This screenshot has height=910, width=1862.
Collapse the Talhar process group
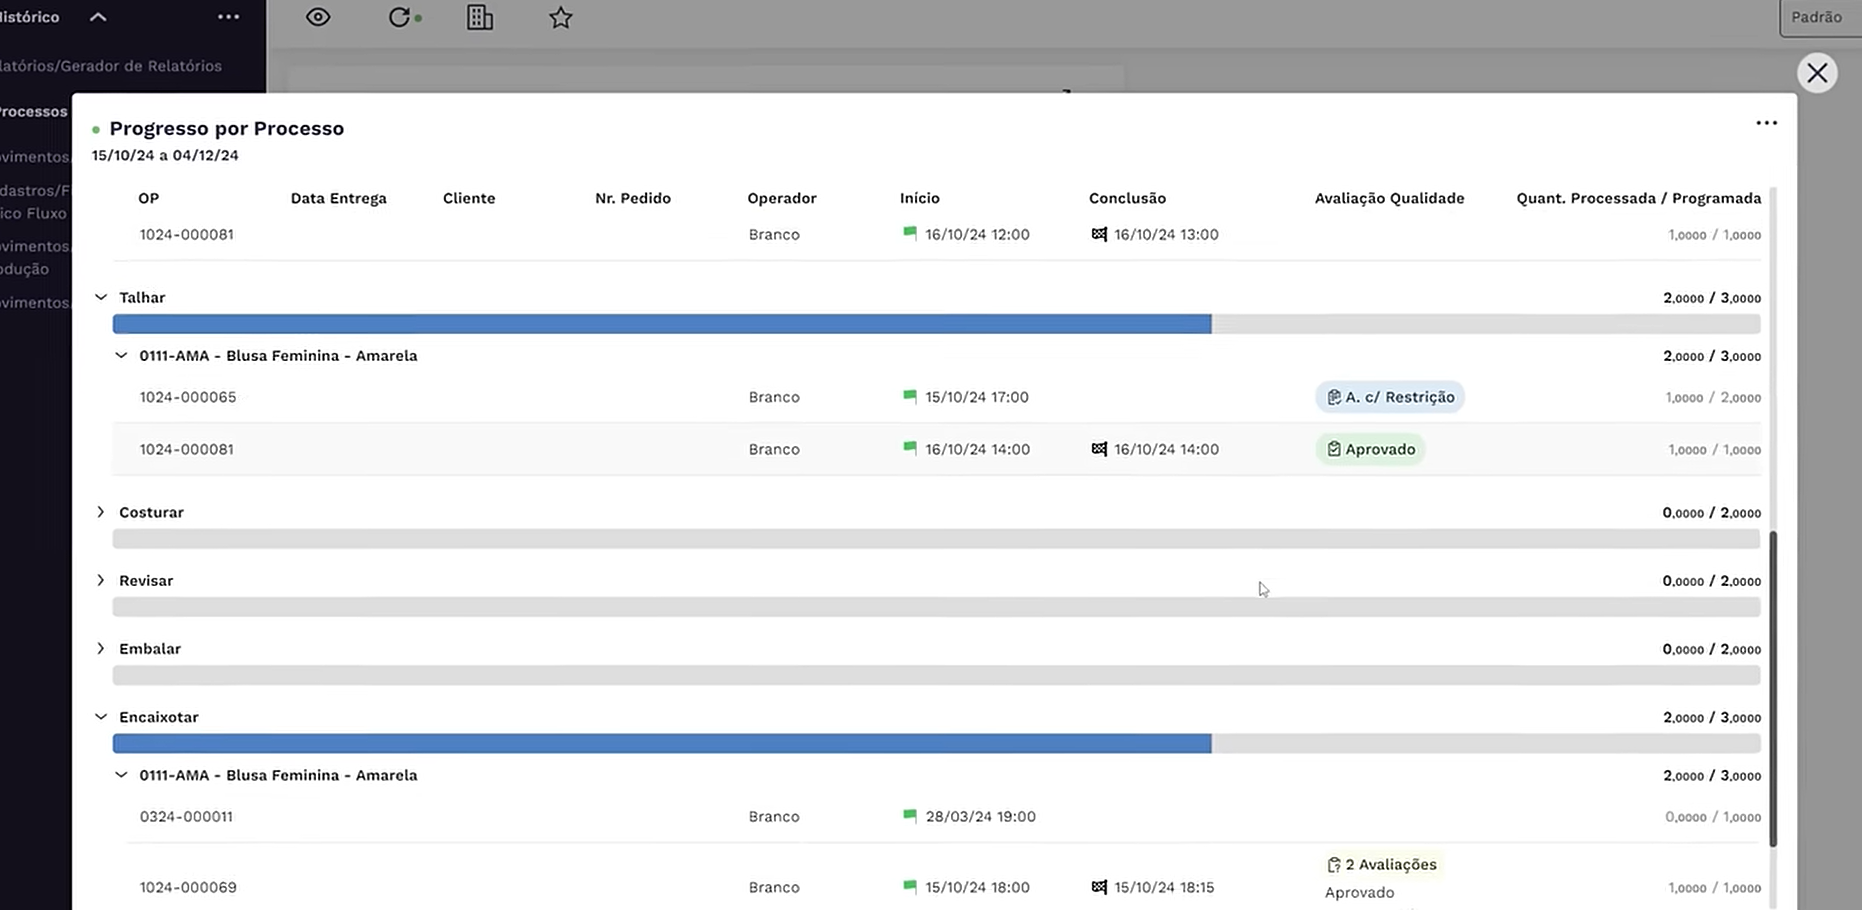101,297
